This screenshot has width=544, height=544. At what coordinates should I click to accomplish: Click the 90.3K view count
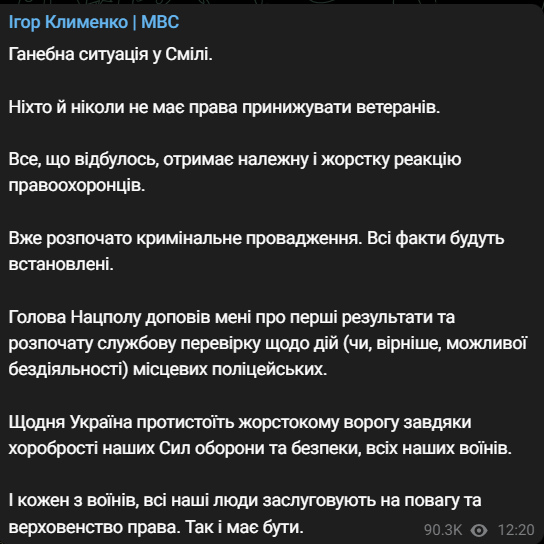(443, 530)
